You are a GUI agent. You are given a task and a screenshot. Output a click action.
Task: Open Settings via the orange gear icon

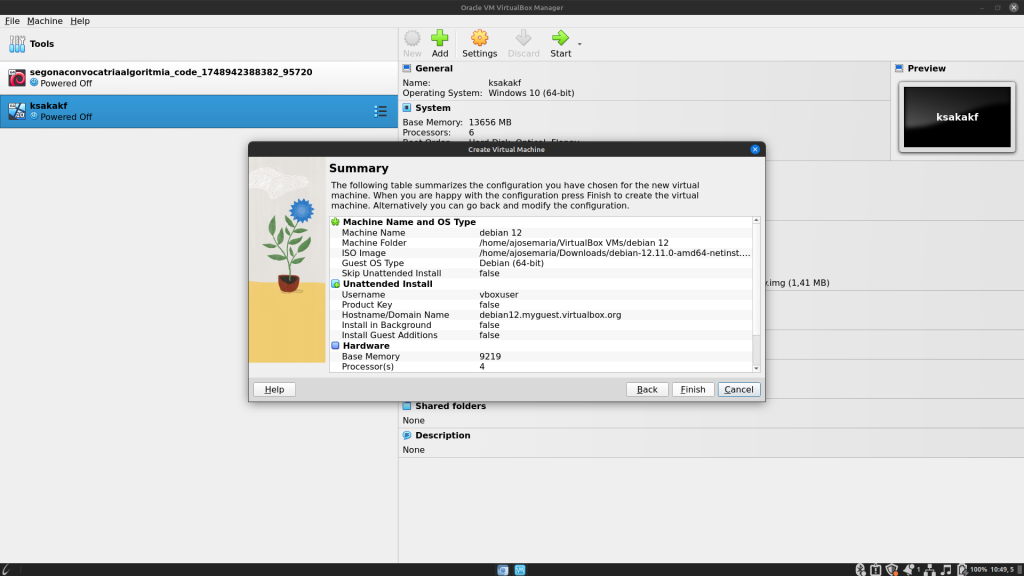pos(479,38)
